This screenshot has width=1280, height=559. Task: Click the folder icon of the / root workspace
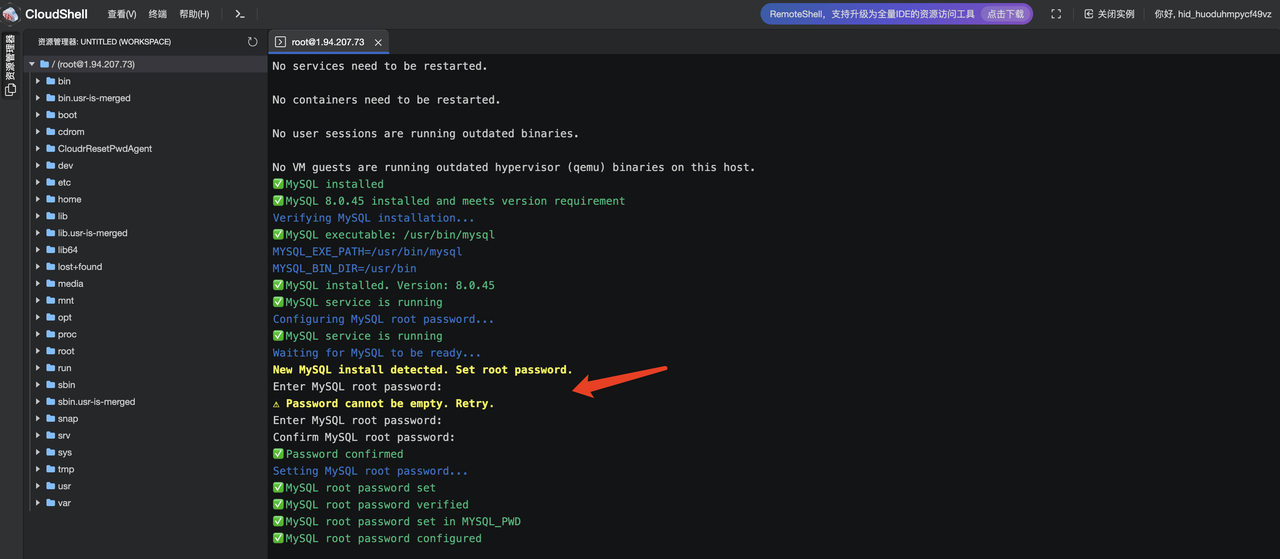tap(44, 64)
